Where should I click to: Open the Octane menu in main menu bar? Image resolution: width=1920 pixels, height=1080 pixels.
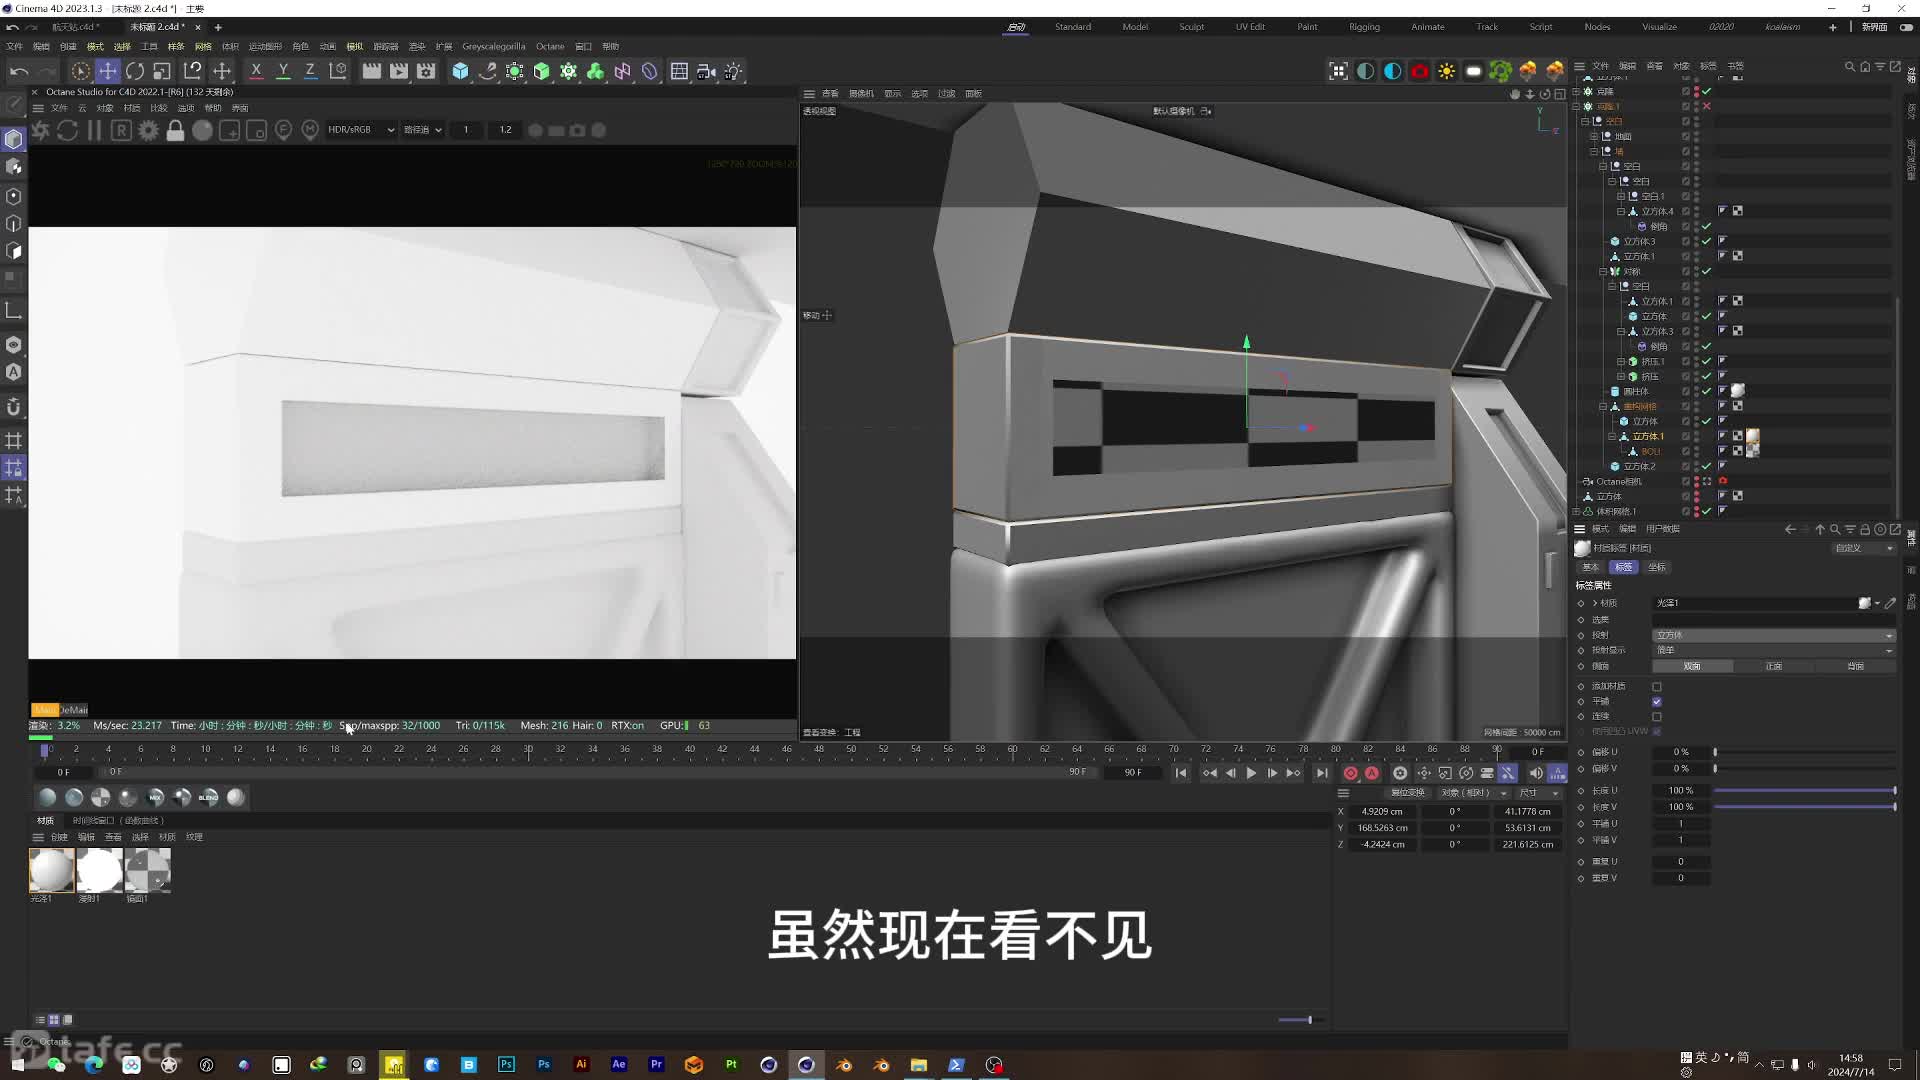click(550, 46)
